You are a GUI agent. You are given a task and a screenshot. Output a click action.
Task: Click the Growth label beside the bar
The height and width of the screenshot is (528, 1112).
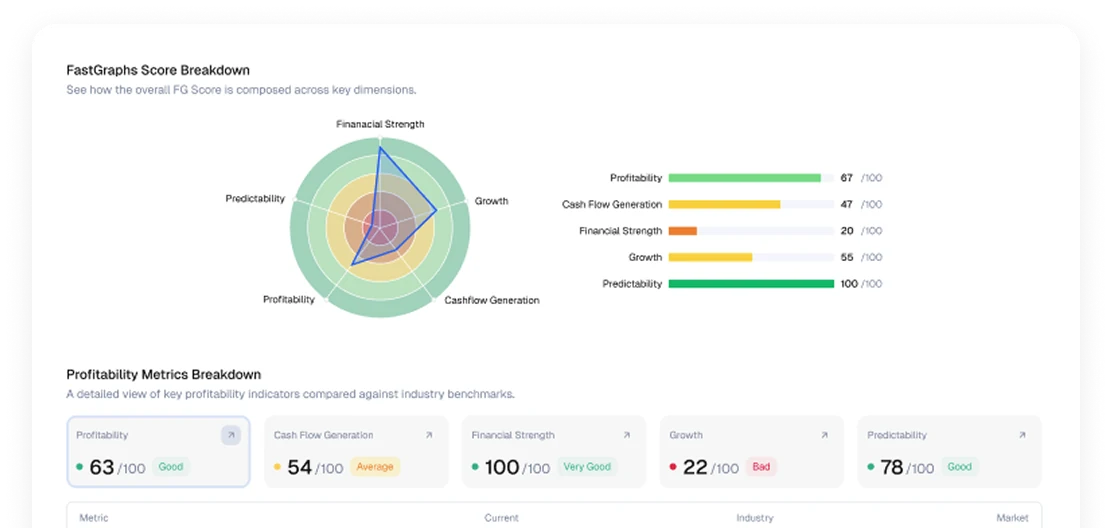click(x=645, y=257)
